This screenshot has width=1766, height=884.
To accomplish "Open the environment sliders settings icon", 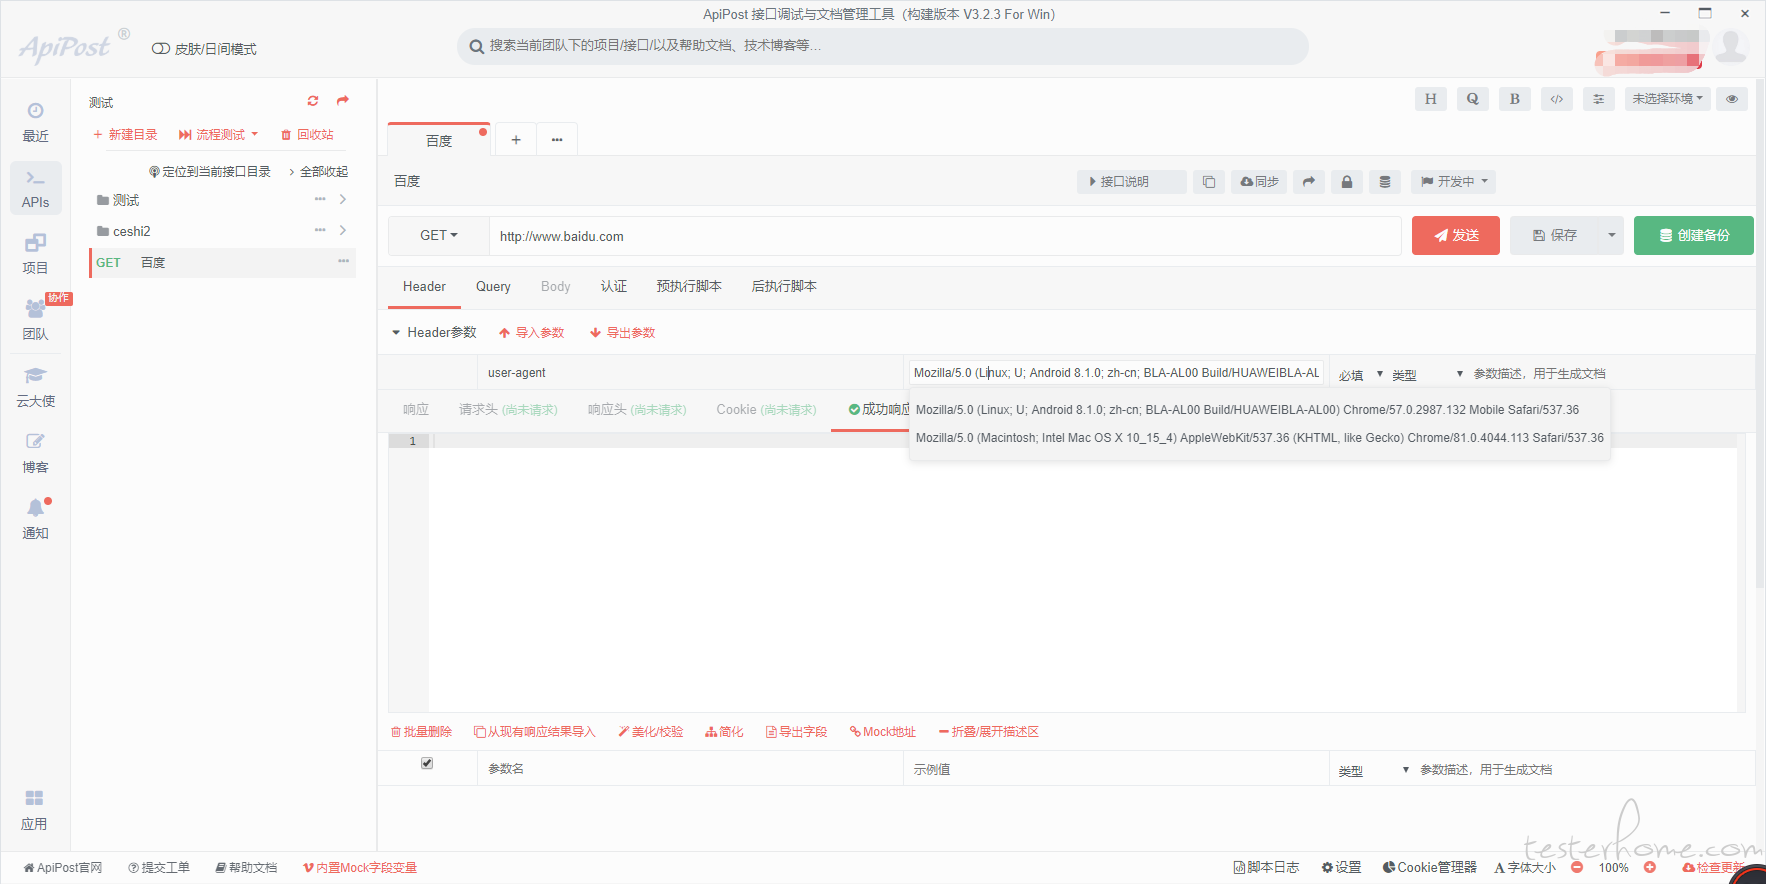I will coord(1598,99).
